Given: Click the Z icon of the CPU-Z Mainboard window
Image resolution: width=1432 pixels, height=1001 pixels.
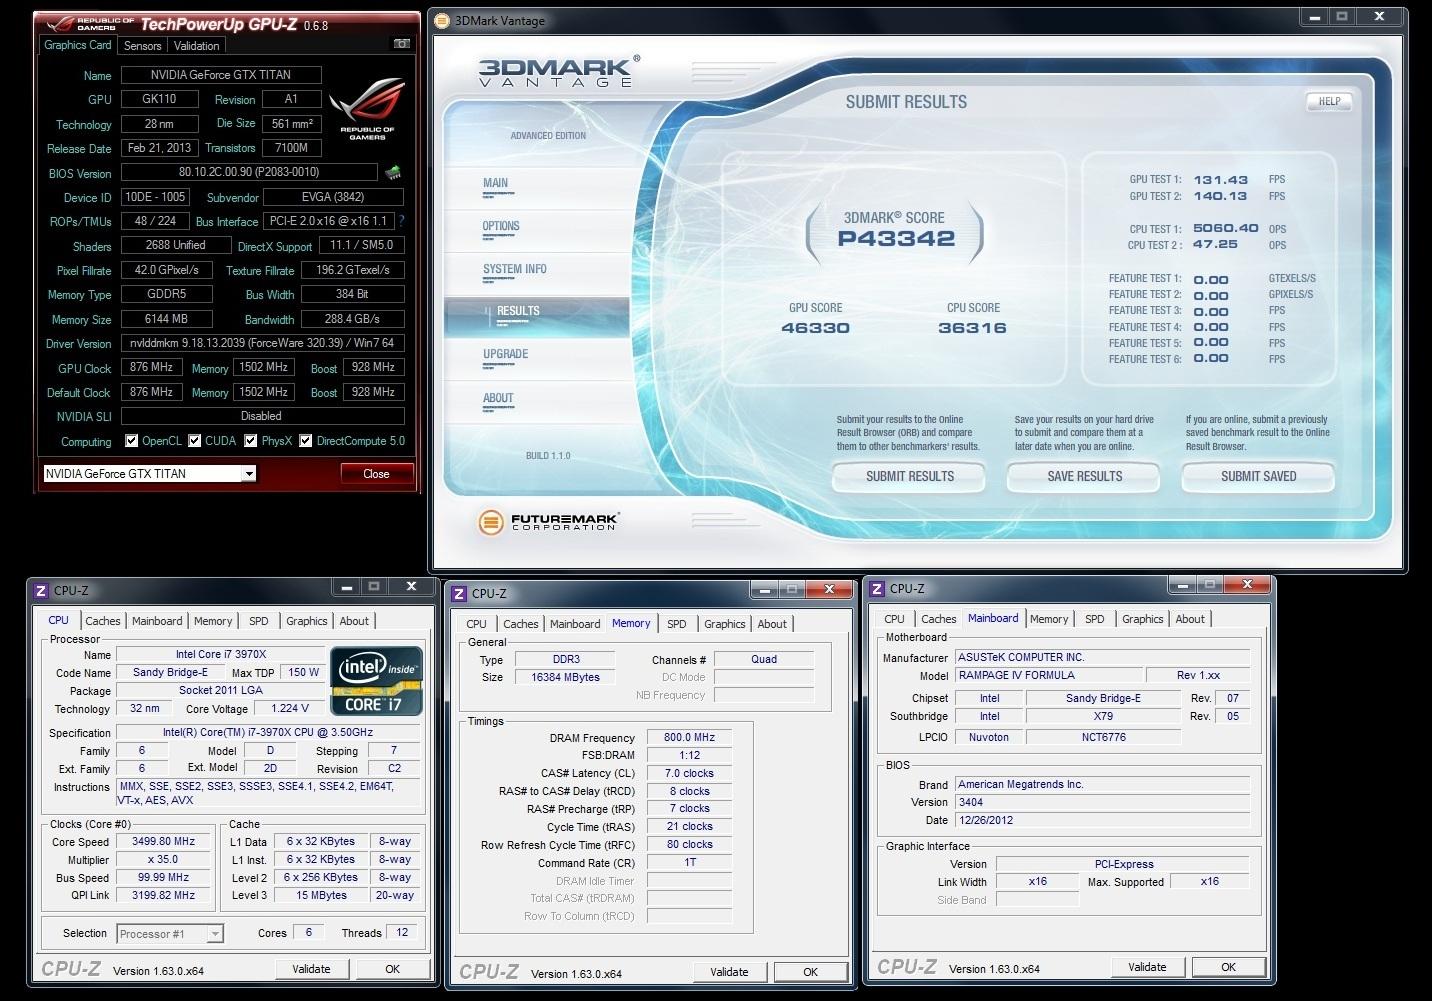Looking at the screenshot, I should click(x=877, y=589).
